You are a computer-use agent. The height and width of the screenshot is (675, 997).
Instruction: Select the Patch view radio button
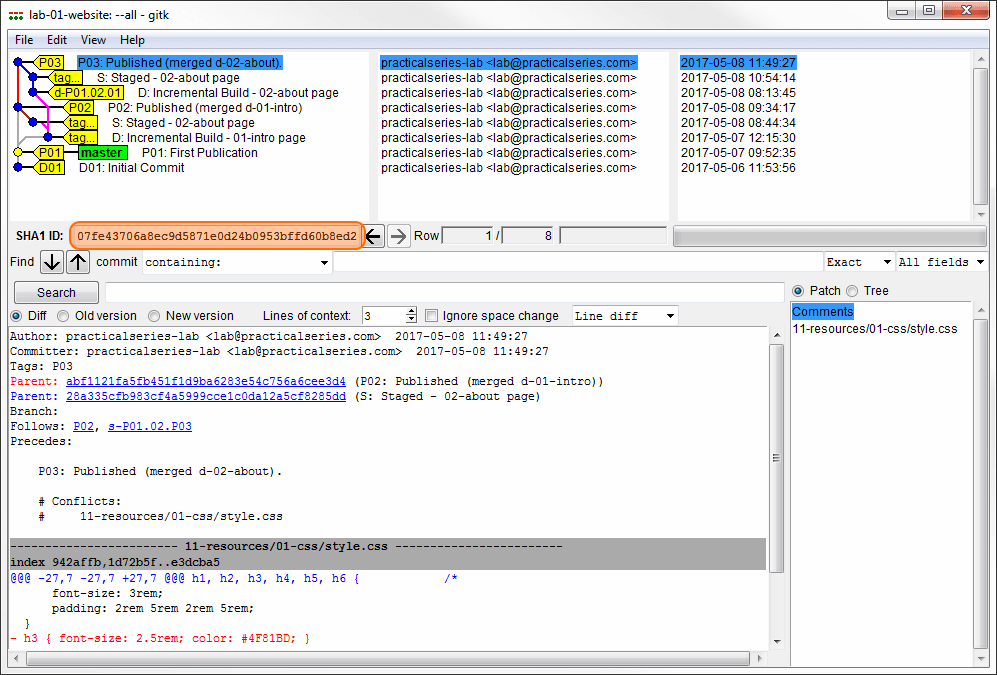click(x=798, y=291)
